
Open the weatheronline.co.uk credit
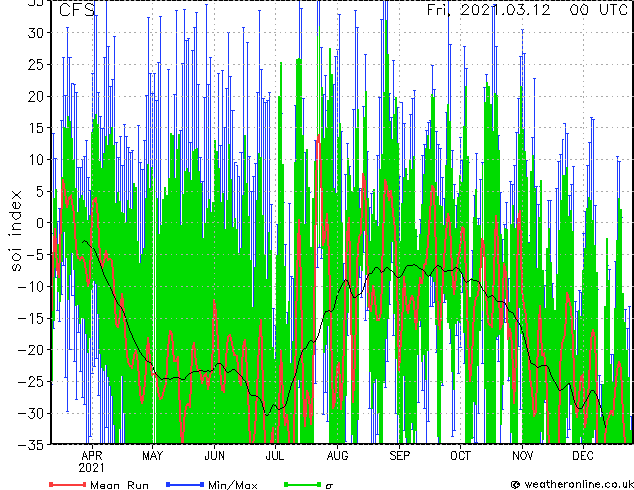click(x=572, y=484)
